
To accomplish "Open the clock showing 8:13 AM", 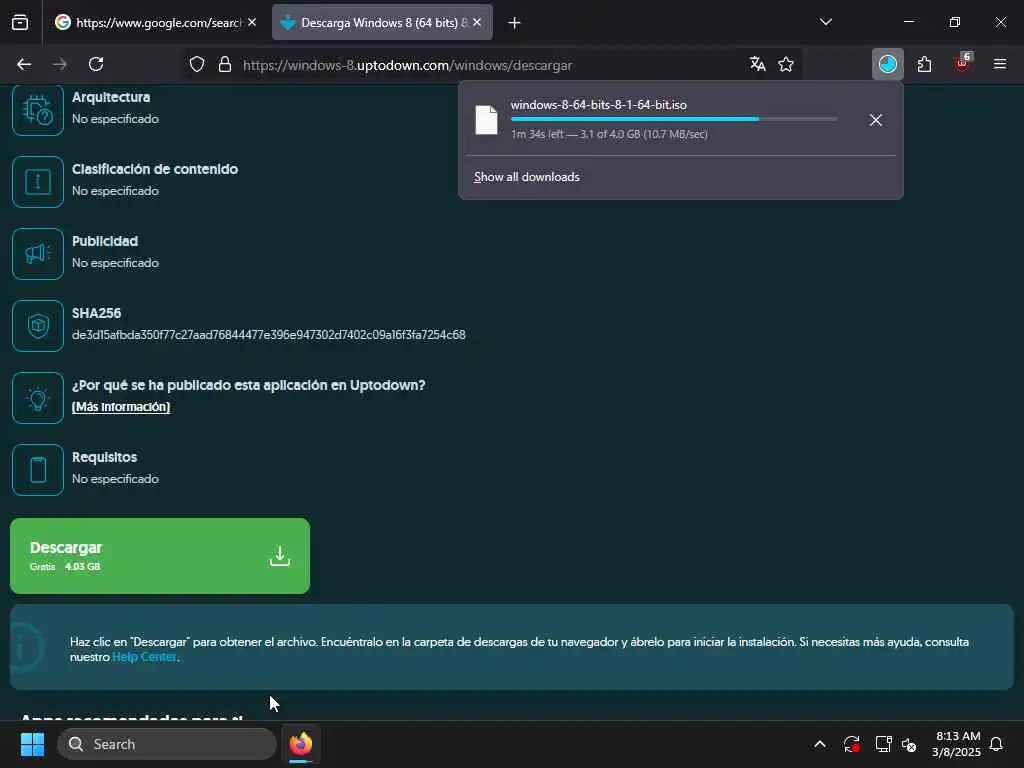I will [957, 744].
